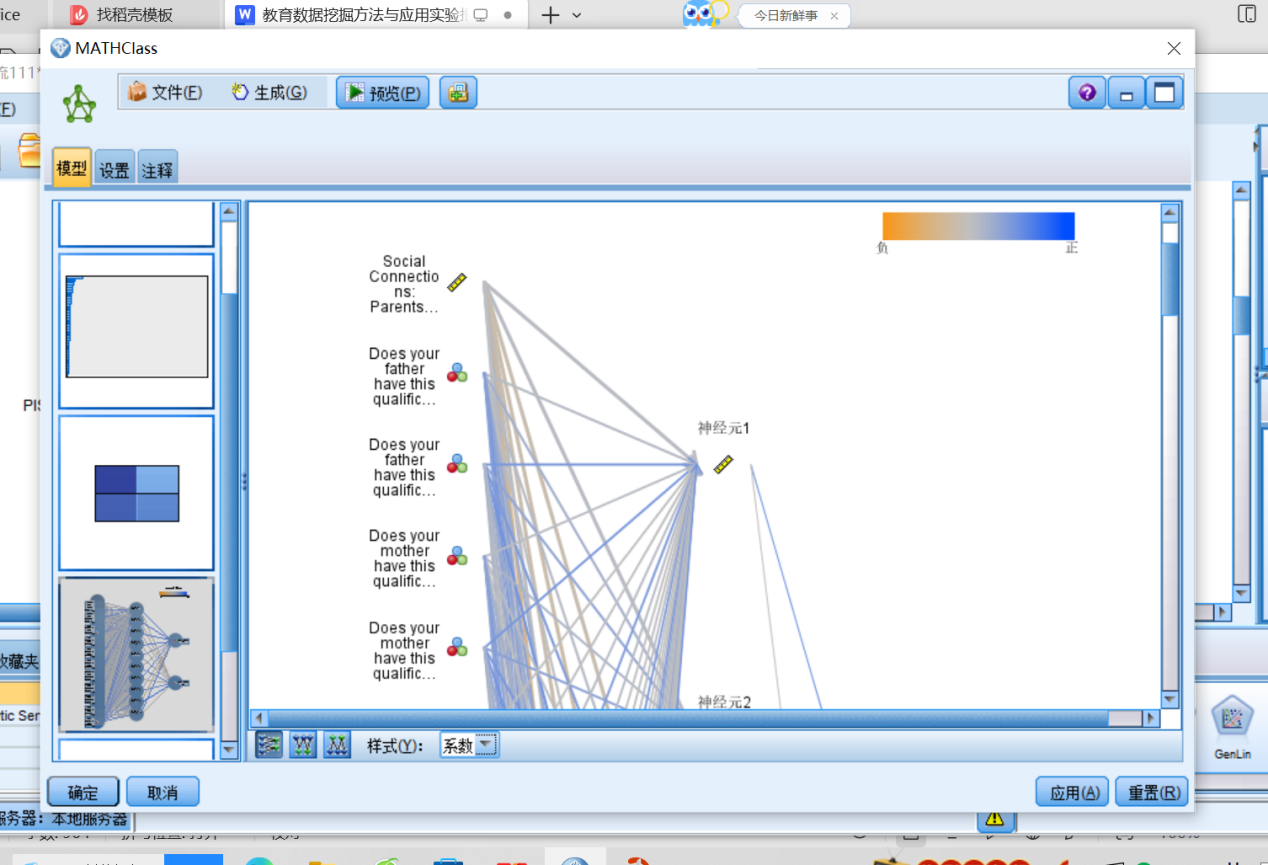Click the add-to-project toolbar icon next to 预览
The image size is (1268, 865).
[458, 93]
